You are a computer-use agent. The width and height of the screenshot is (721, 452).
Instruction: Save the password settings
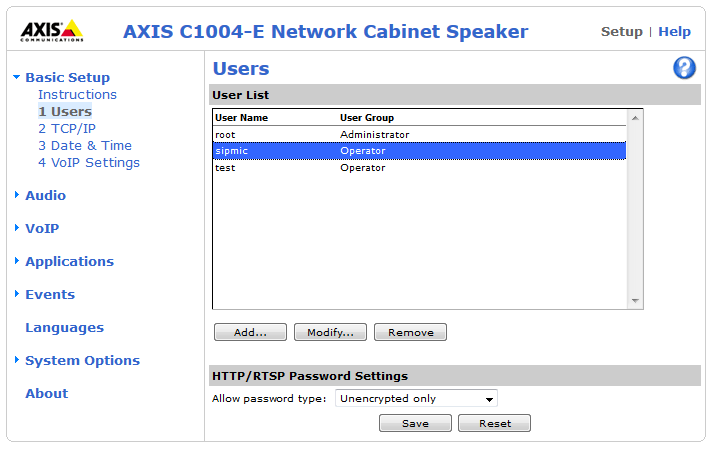coord(415,423)
